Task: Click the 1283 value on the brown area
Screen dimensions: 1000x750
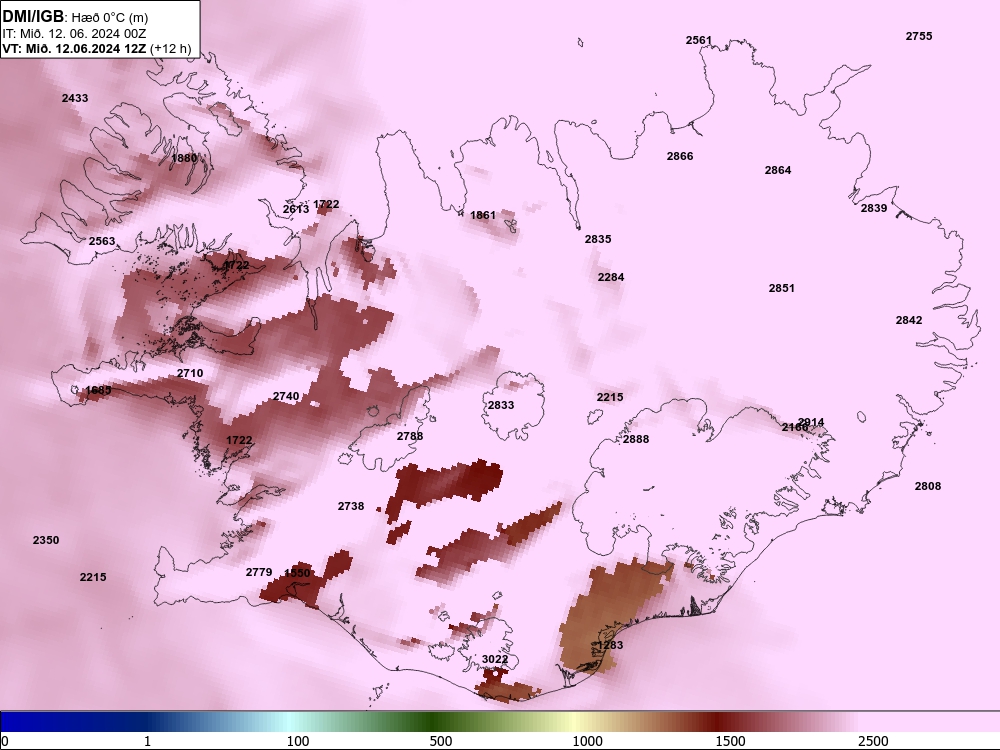Action: point(610,645)
